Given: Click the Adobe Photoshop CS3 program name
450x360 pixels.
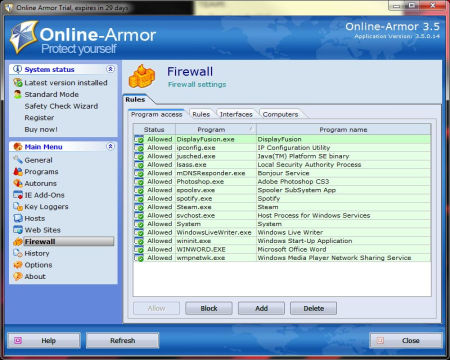Looking at the screenshot, I should [293, 182].
